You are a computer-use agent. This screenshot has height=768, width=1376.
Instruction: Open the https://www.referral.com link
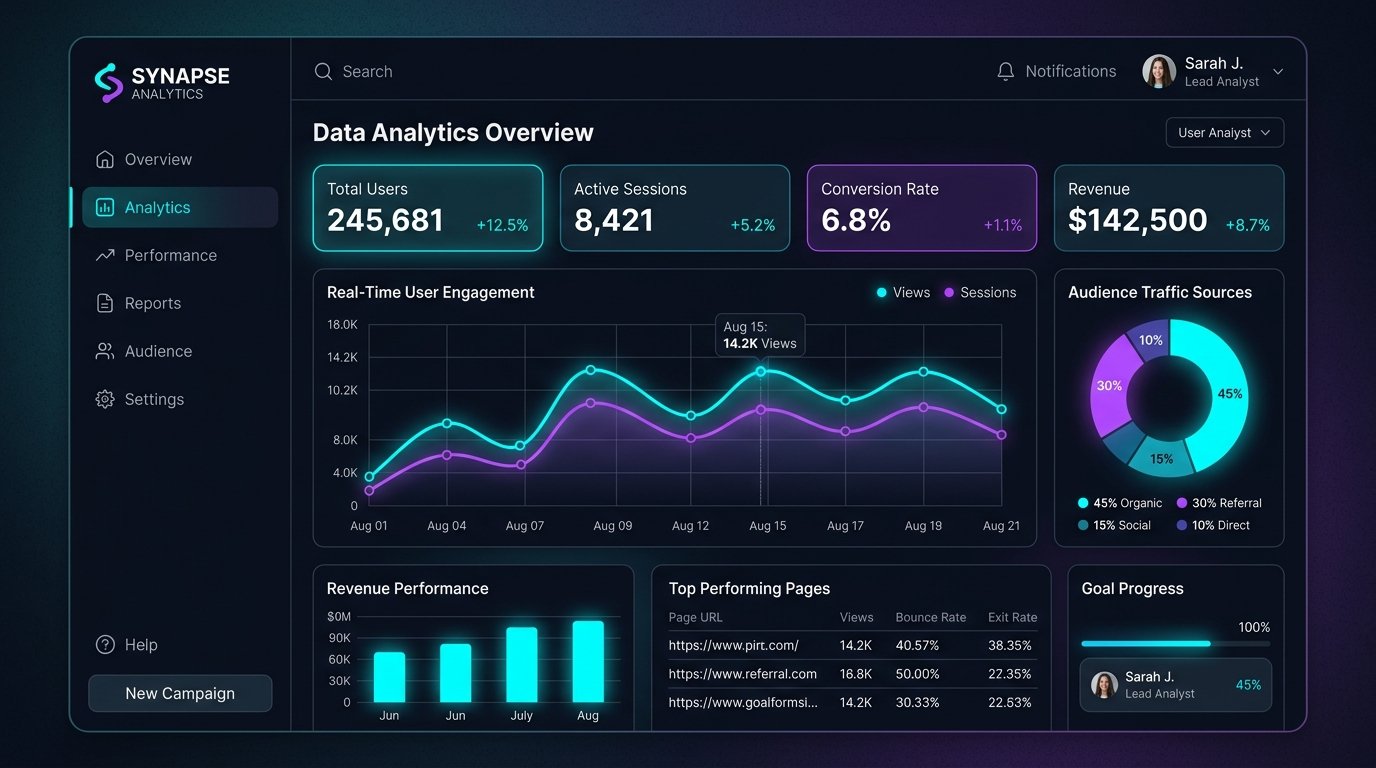742,674
